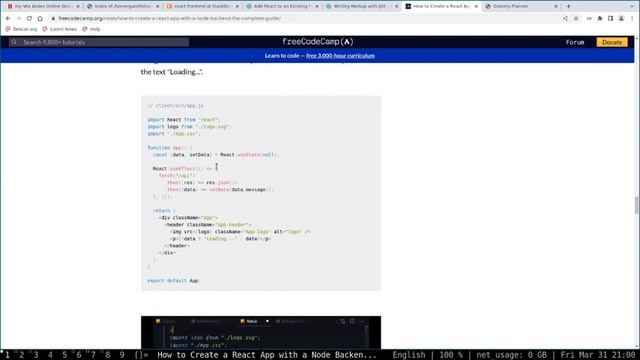
Task: Close the Grocery Planner tab
Action: [x=556, y=6]
